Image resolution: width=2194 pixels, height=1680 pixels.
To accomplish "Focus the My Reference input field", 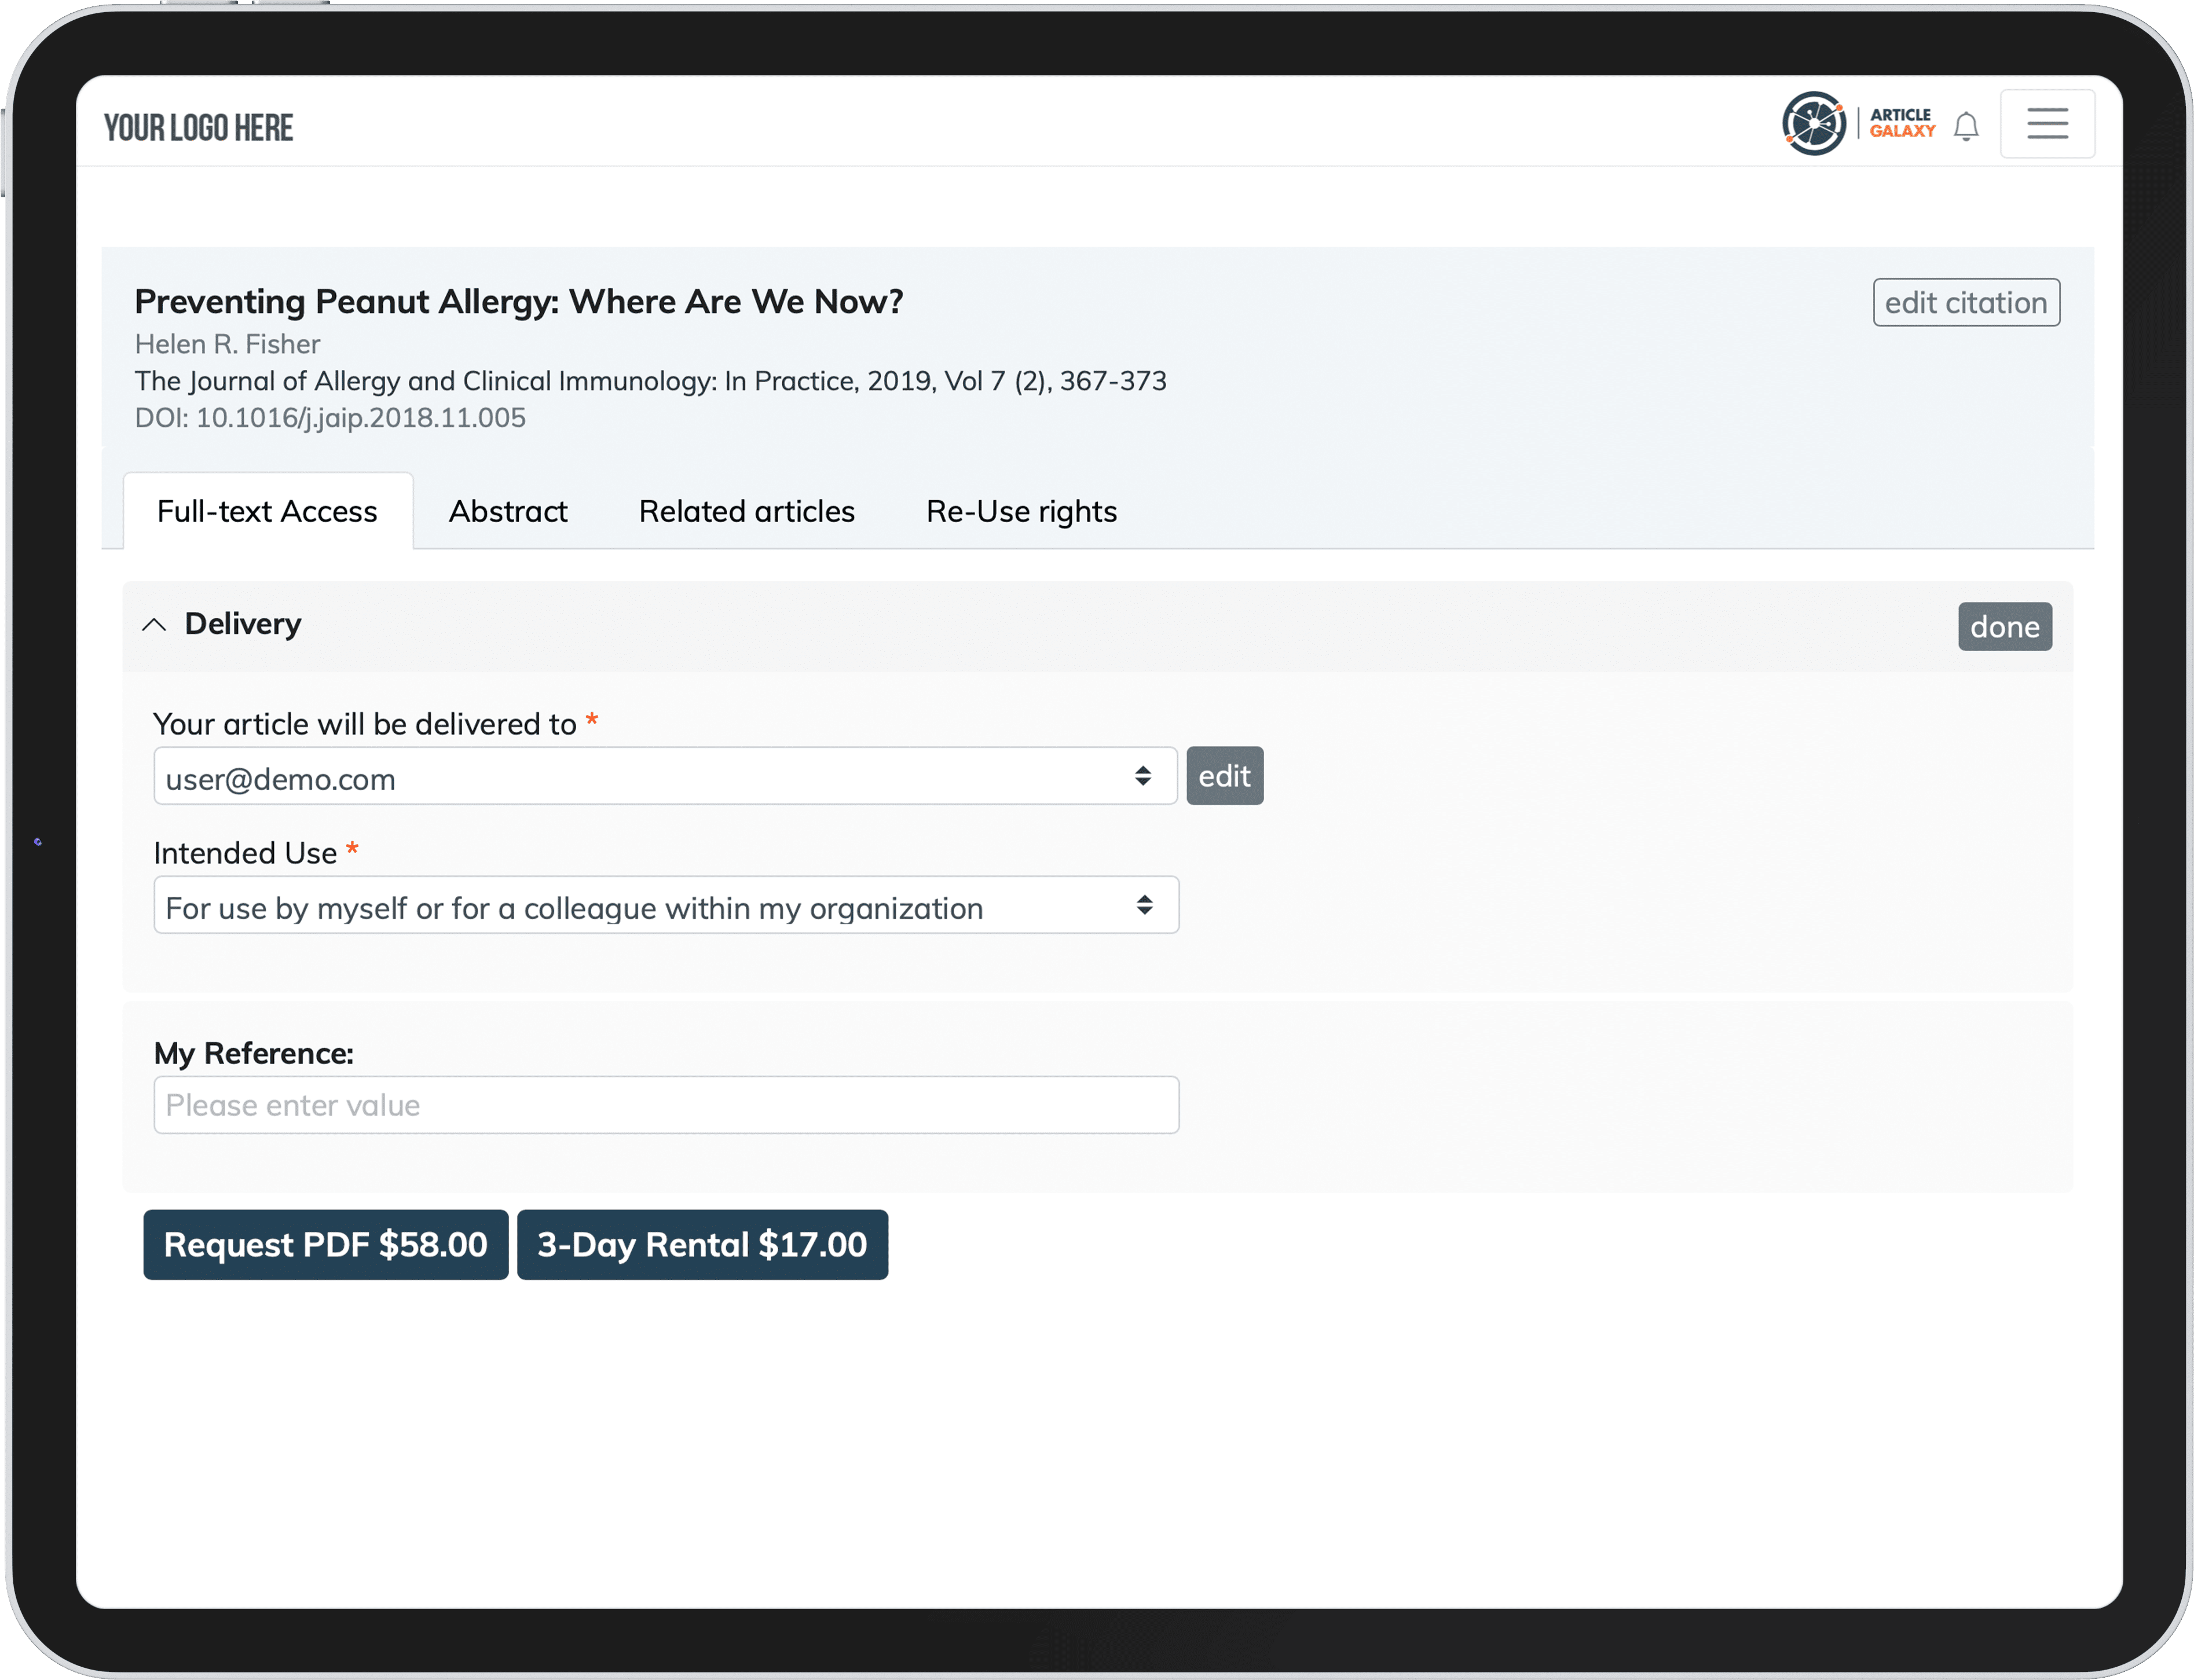I will coord(666,1105).
